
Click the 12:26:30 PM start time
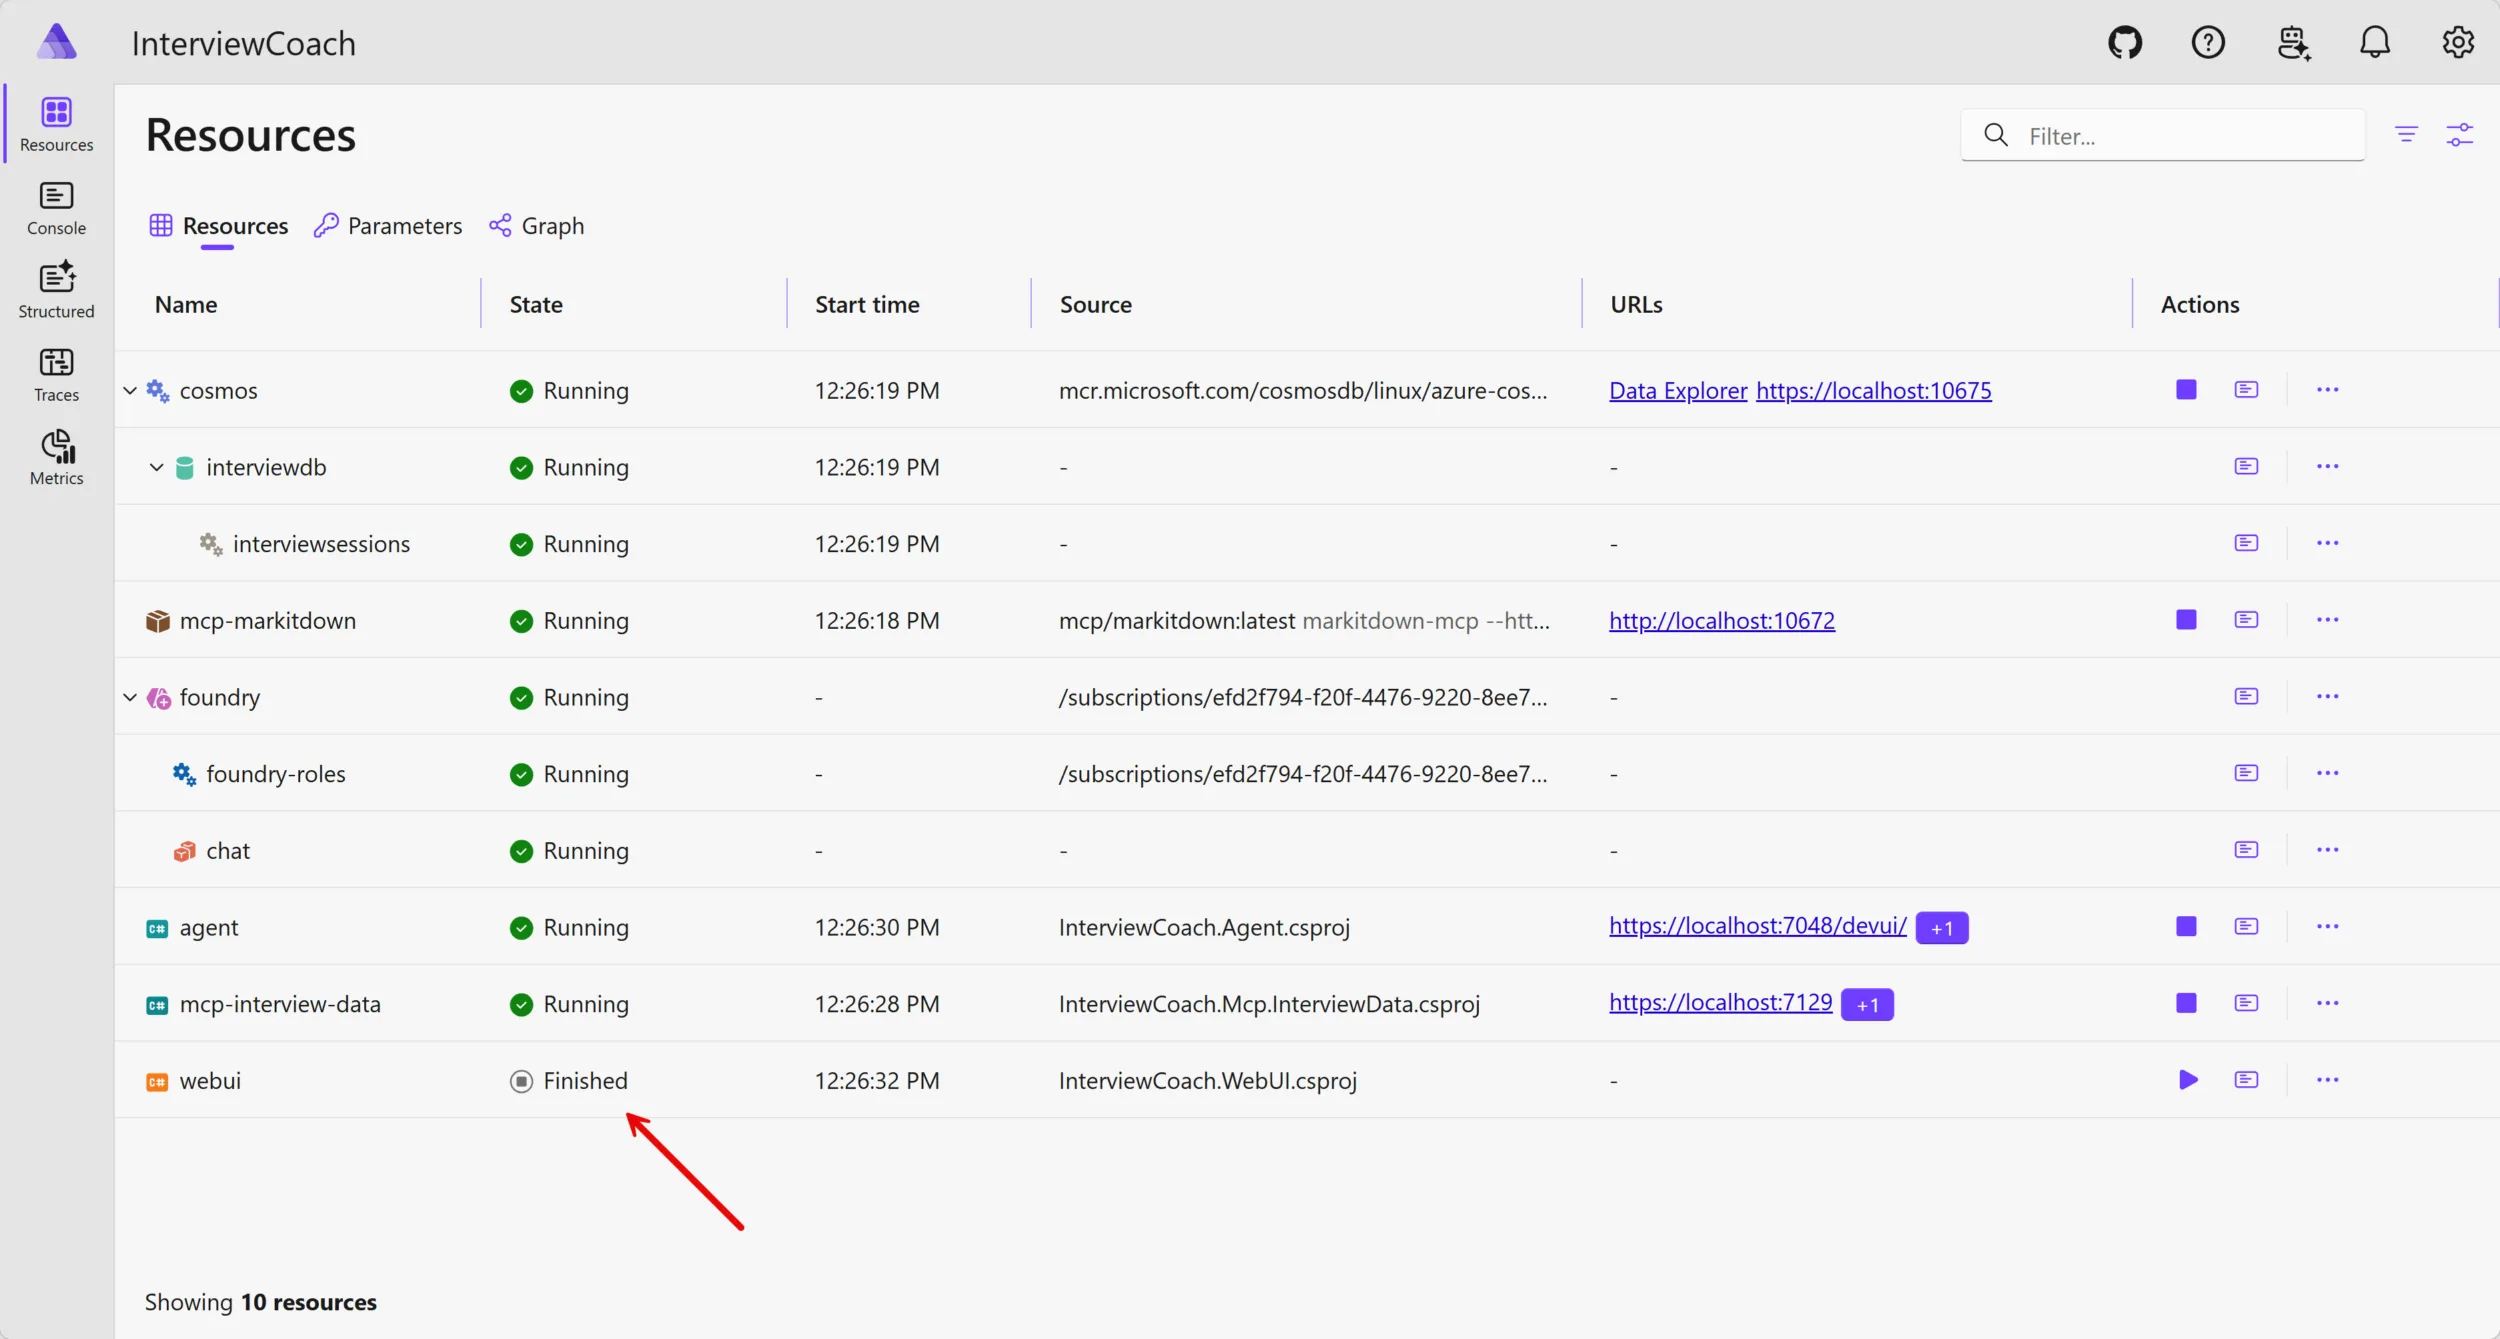pos(877,928)
